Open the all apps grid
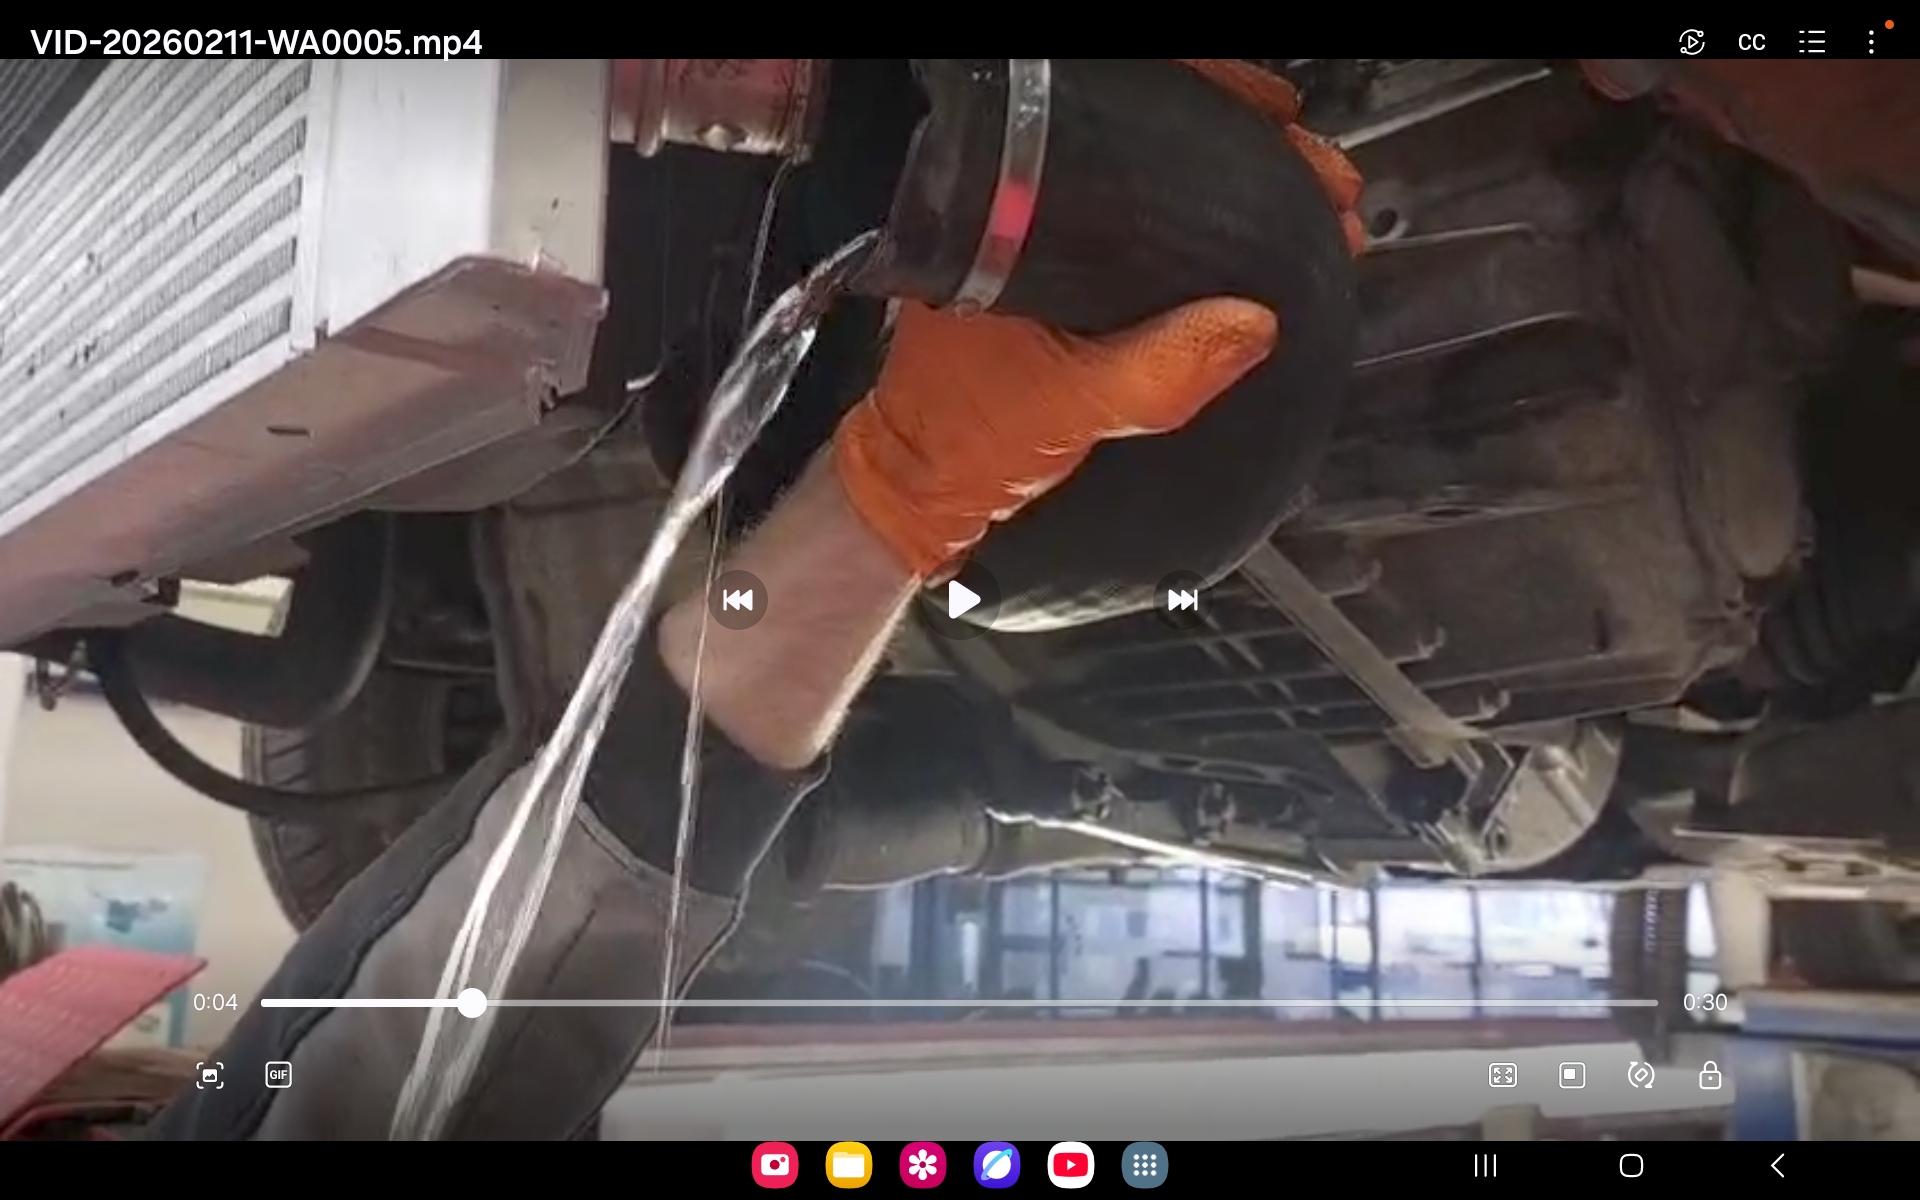The image size is (1920, 1200). [x=1145, y=1165]
